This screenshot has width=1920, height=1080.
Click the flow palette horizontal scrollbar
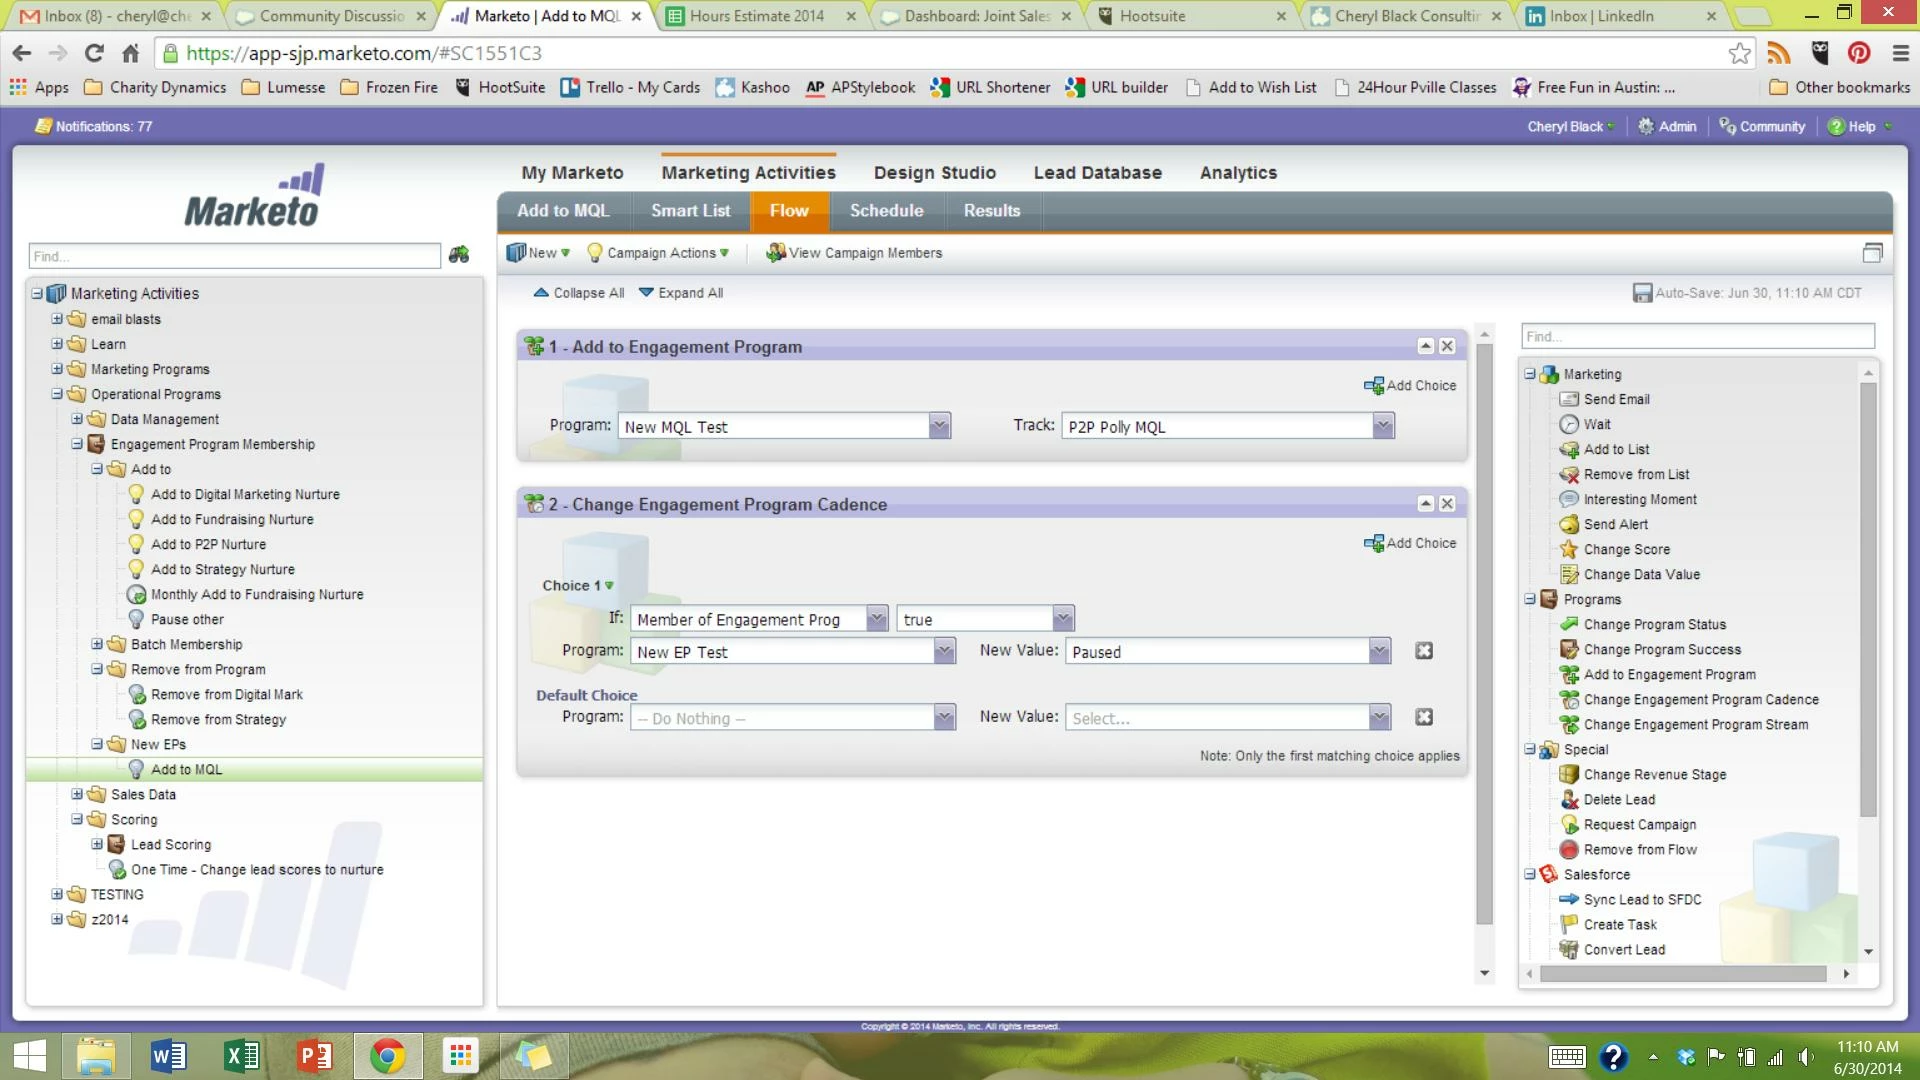pos(1683,973)
